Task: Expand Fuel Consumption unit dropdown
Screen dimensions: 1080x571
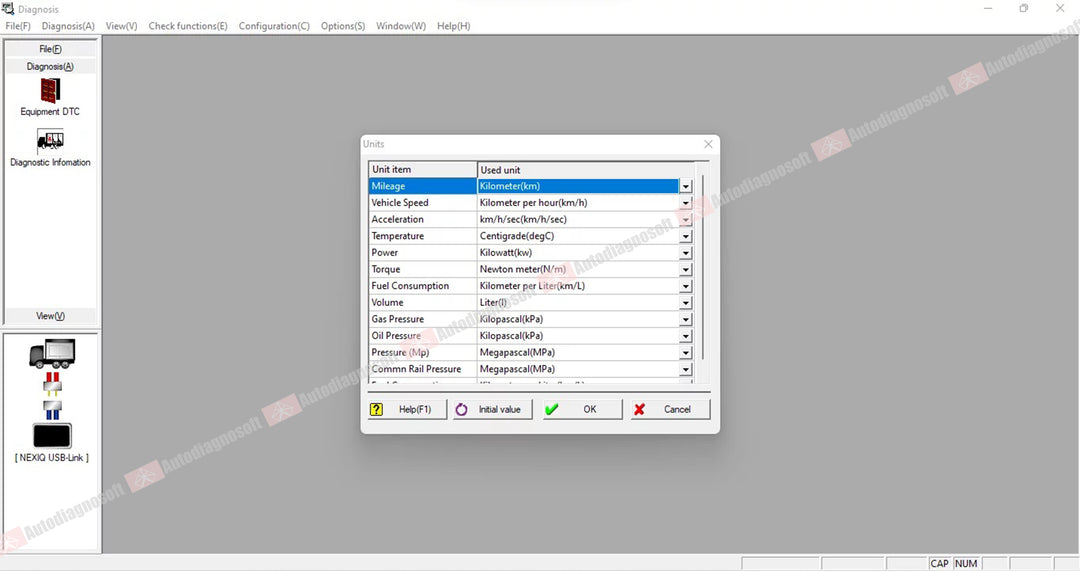Action: pos(685,286)
